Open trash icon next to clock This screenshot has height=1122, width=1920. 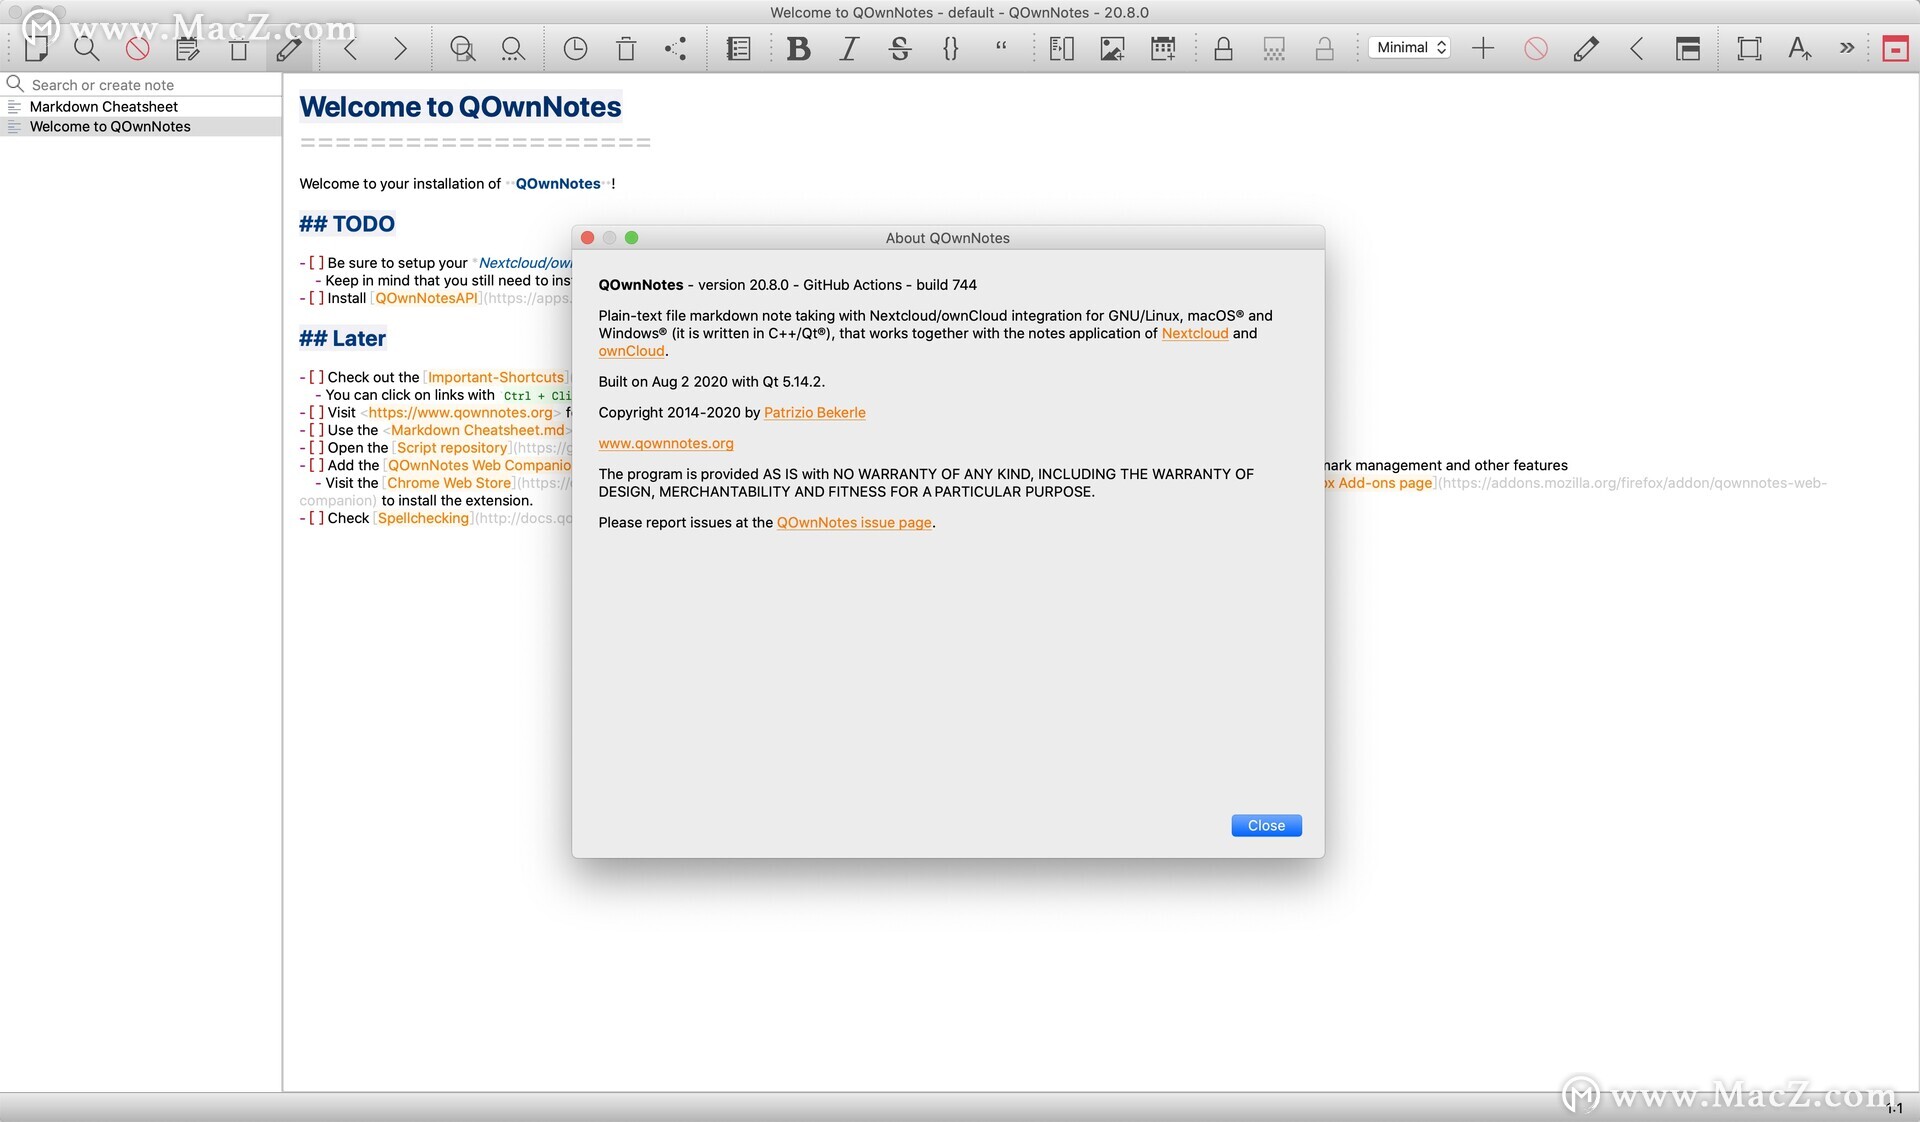pos(626,48)
